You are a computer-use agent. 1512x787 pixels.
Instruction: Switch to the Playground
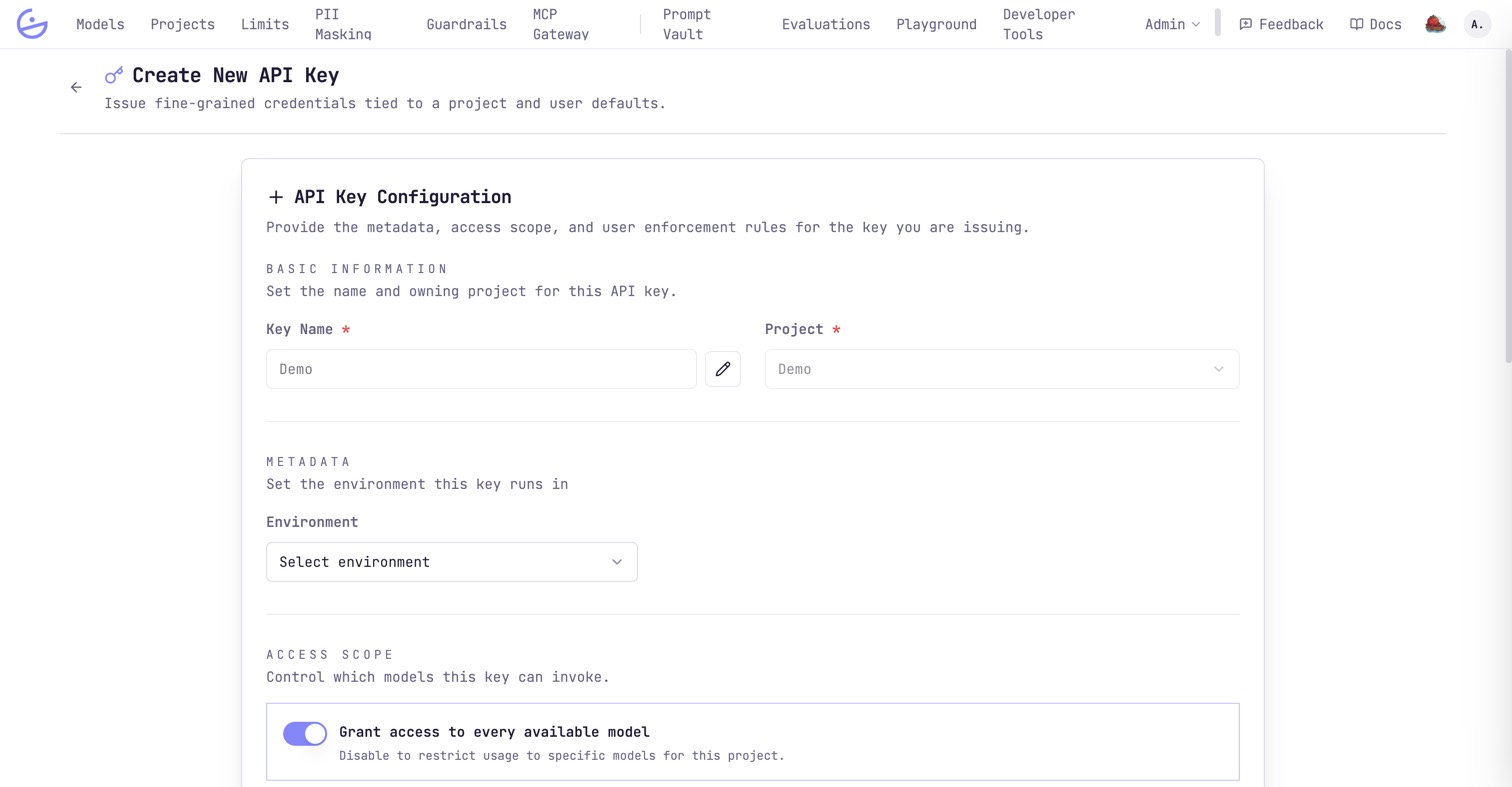tap(936, 24)
